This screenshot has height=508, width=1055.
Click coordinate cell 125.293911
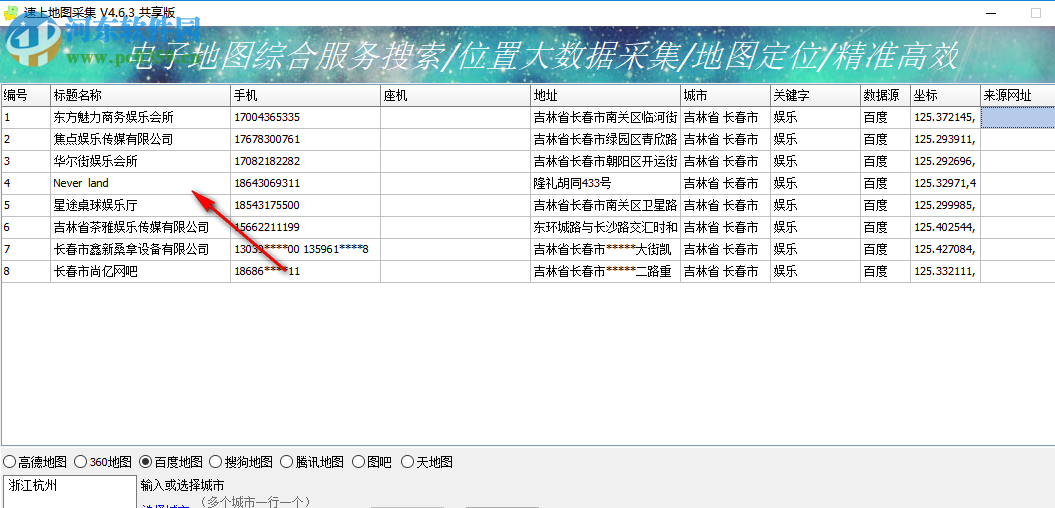point(945,139)
